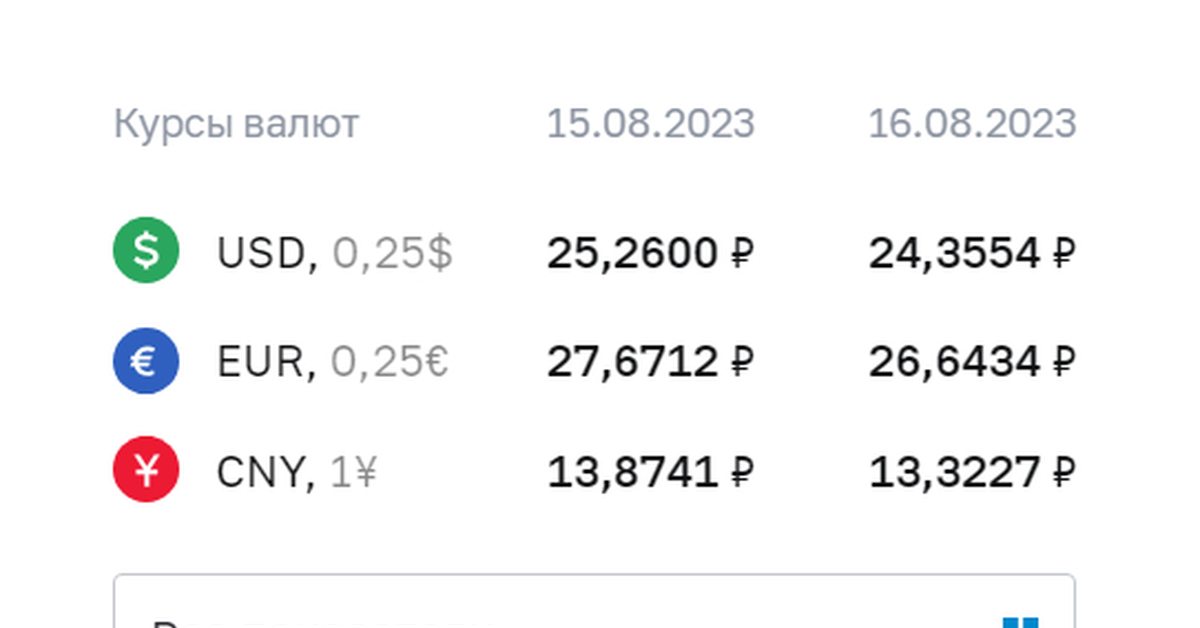The height and width of the screenshot is (628, 1200).
Task: Select the 15.08.2023 date column header
Action: point(650,125)
